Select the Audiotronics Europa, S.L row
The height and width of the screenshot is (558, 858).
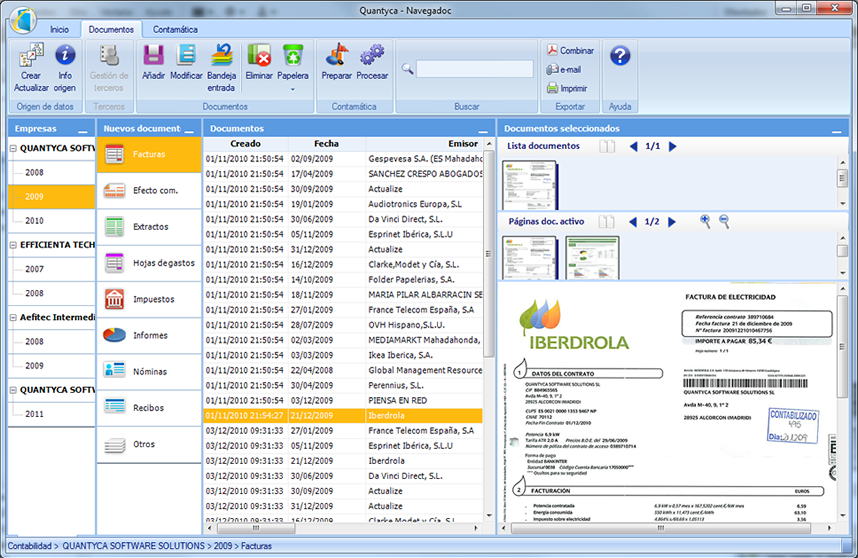(343, 204)
